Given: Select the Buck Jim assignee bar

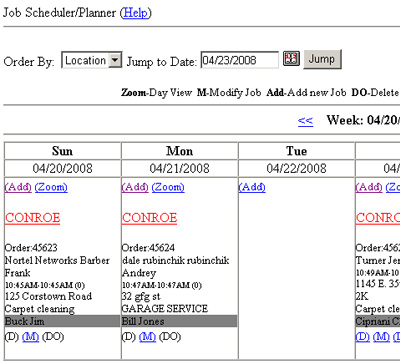Looking at the screenshot, I should (62, 321).
